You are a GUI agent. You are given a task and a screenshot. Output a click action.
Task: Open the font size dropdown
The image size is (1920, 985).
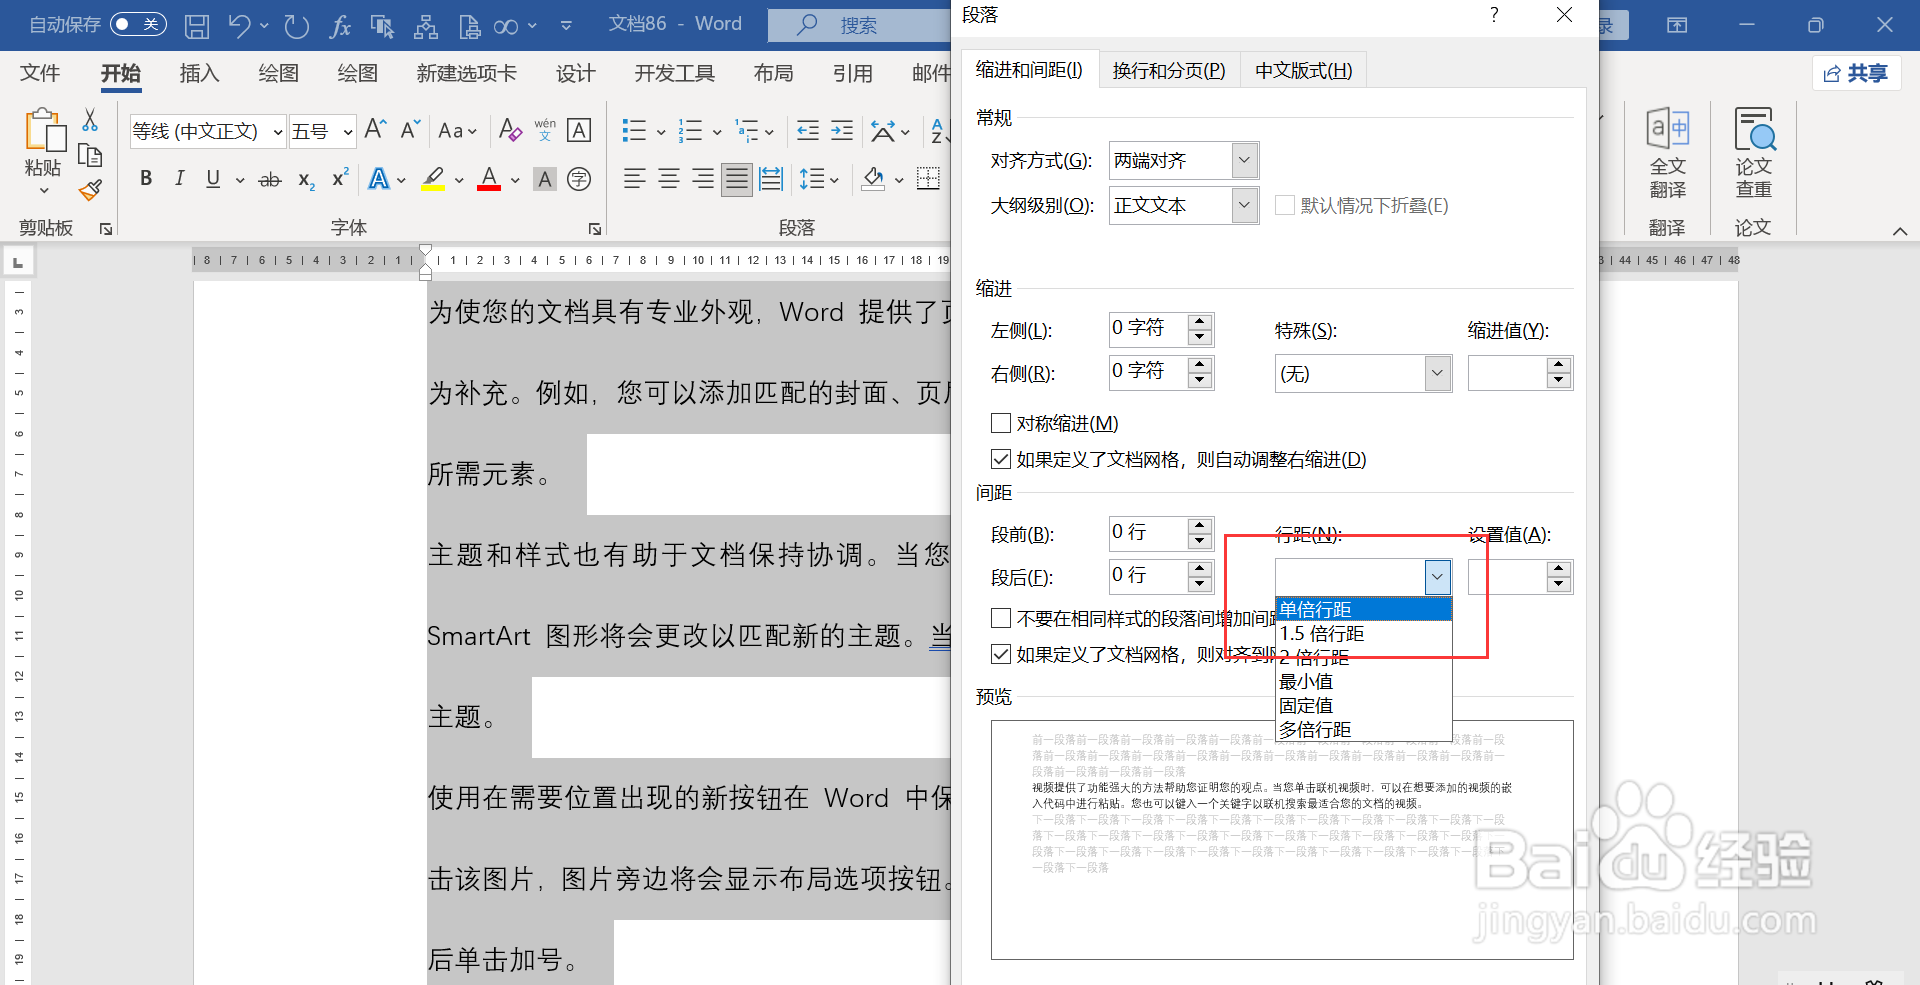pos(347,131)
